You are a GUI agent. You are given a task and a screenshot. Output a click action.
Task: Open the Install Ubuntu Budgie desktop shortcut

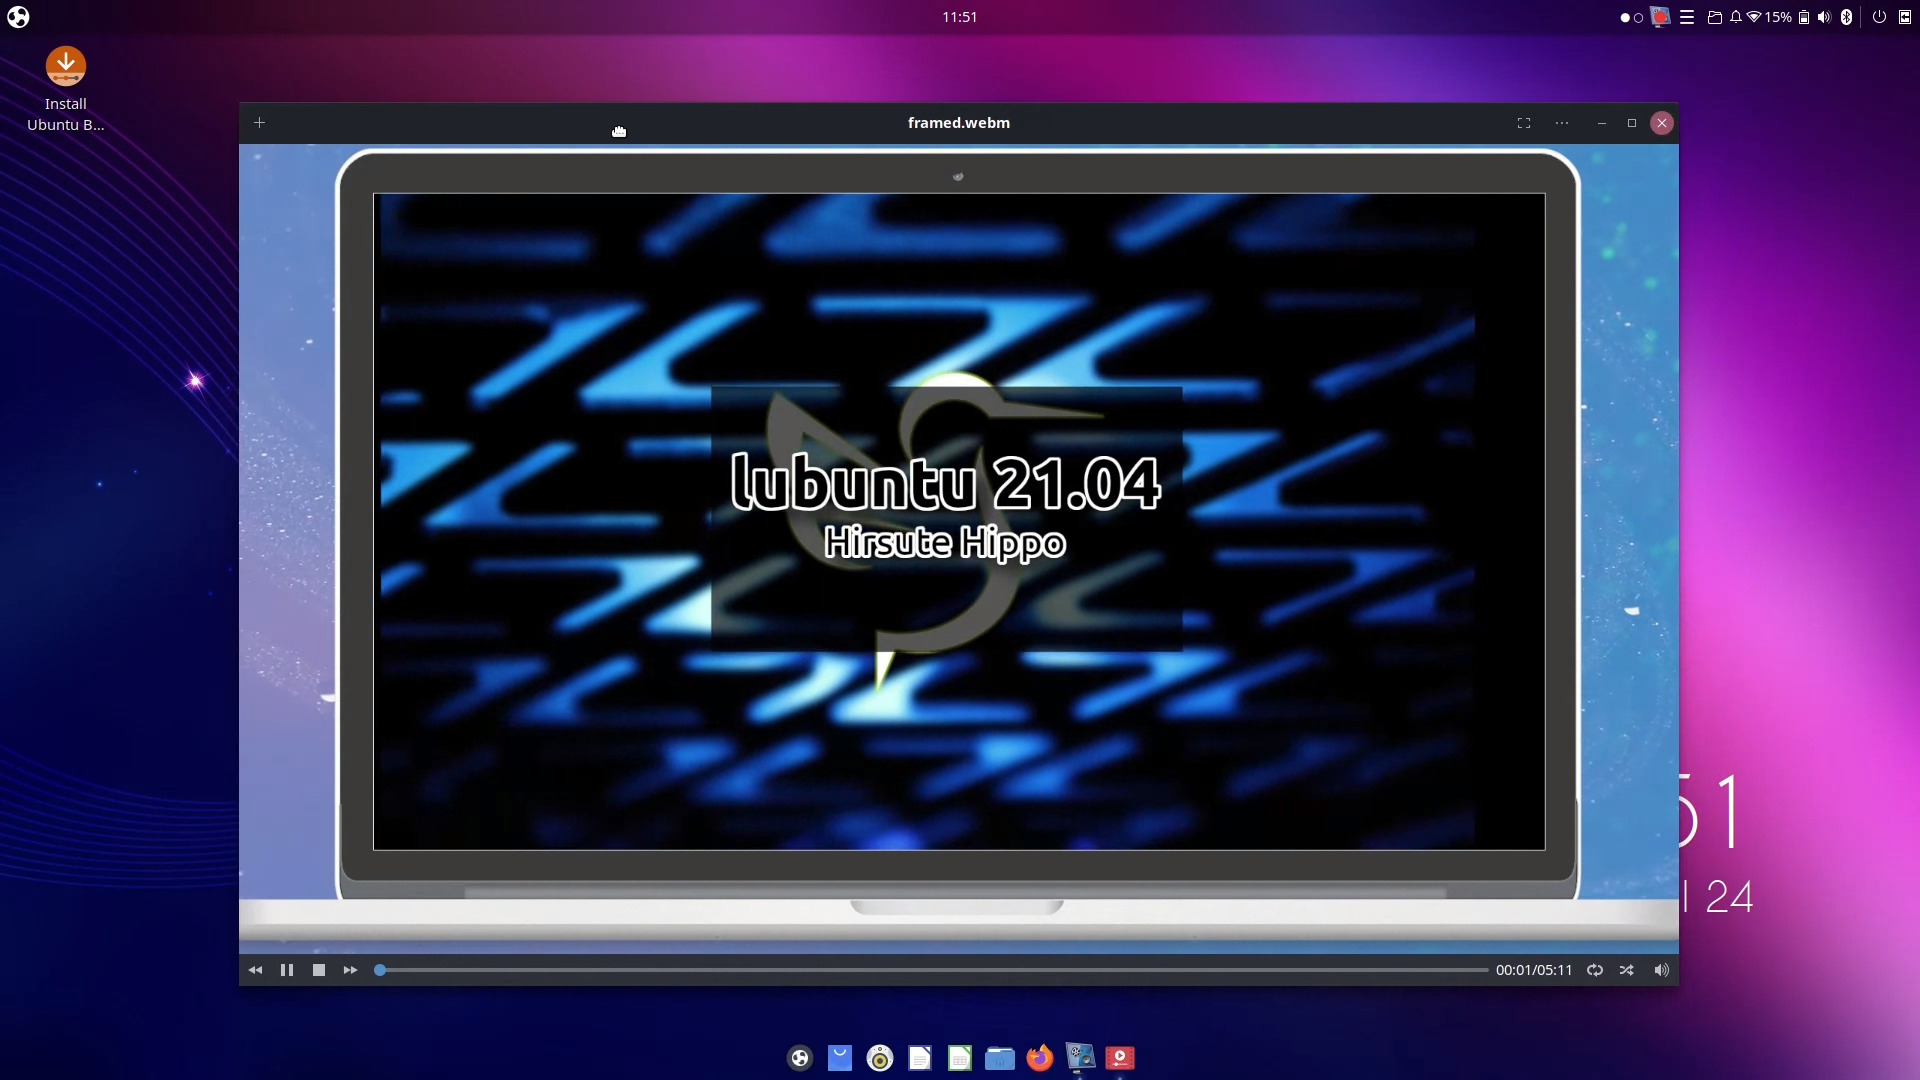tap(66, 90)
